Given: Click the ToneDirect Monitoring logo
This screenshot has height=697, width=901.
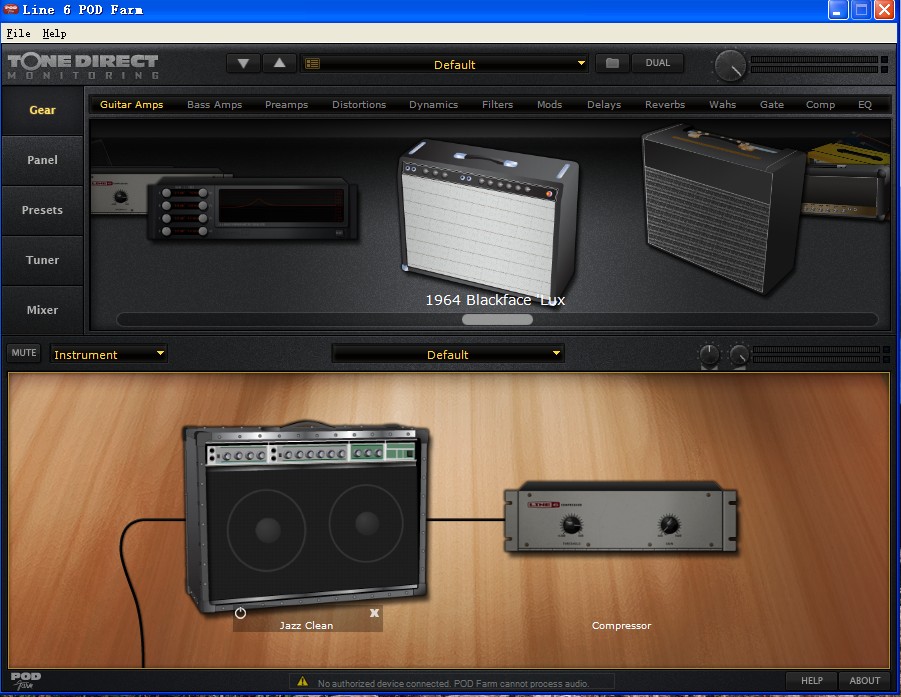Looking at the screenshot, I should point(83,66).
